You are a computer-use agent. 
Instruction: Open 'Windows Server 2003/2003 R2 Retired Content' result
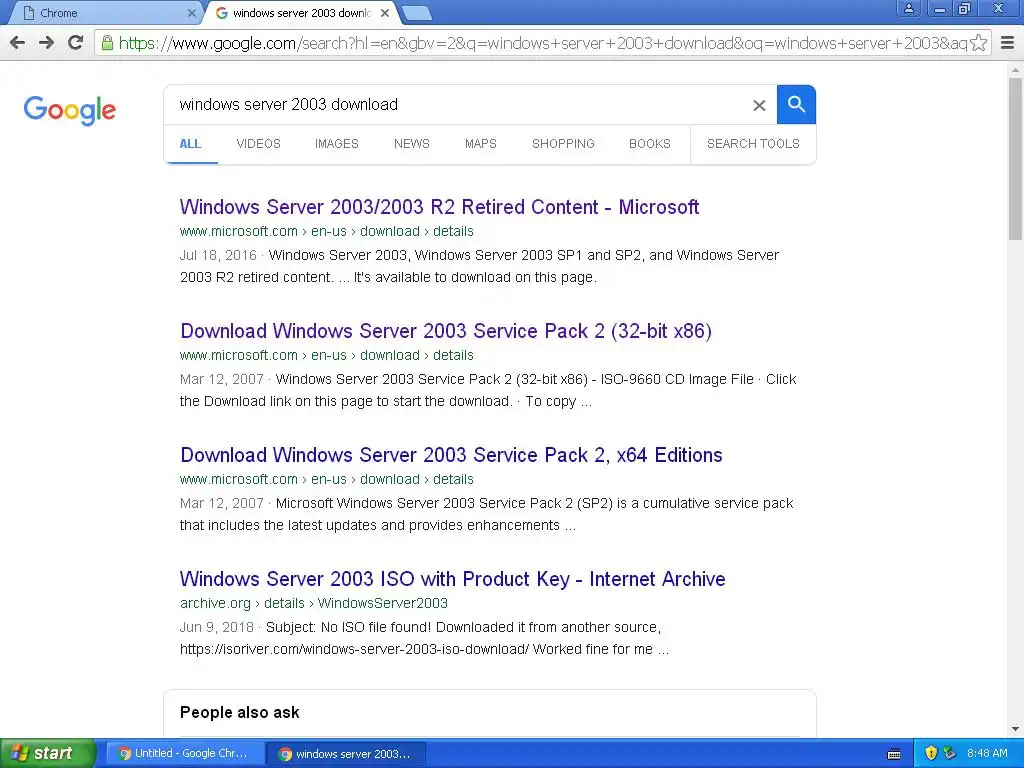point(440,207)
